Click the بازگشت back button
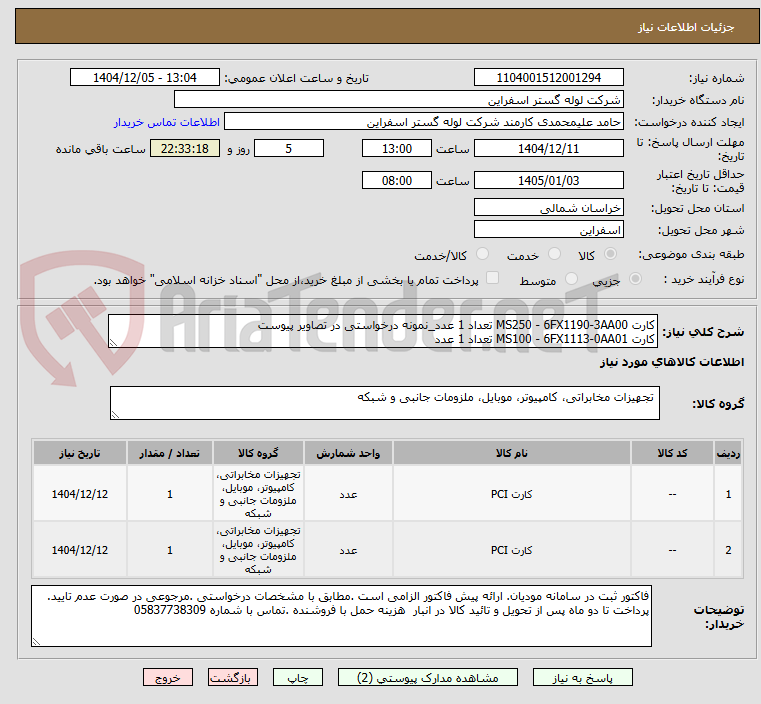The height and width of the screenshot is (704, 761). (233, 677)
